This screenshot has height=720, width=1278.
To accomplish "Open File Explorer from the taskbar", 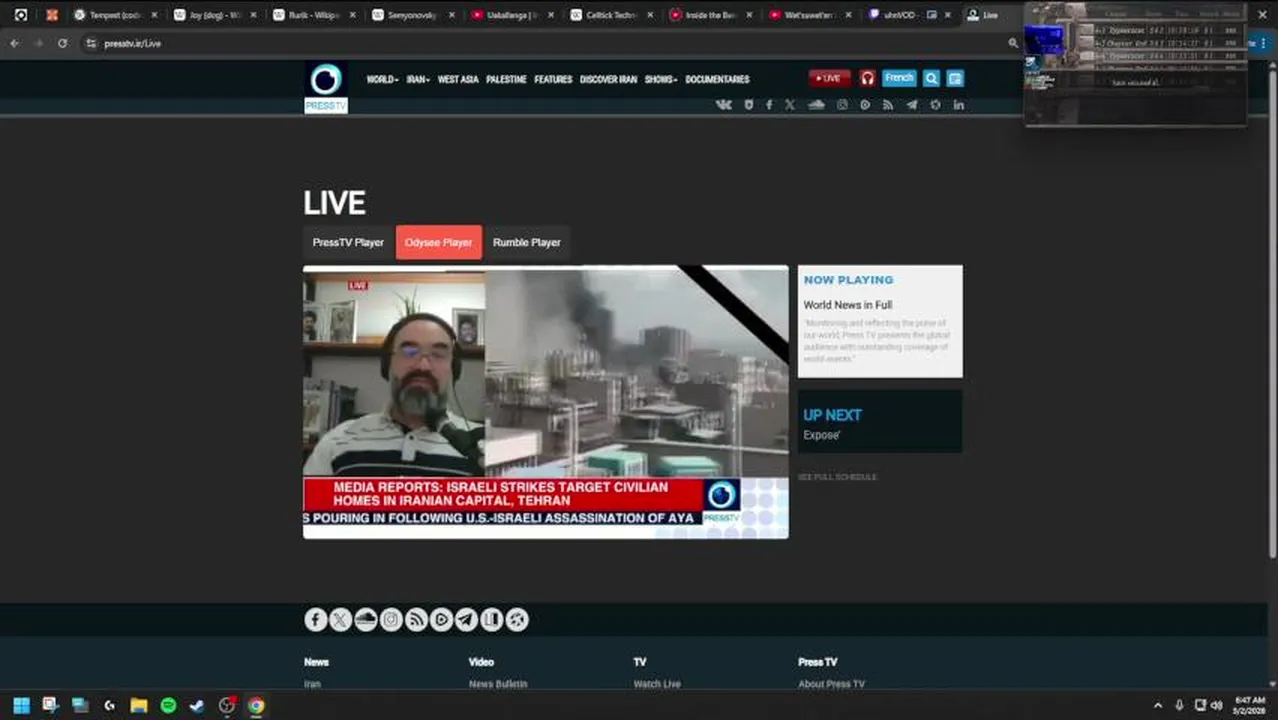I will coord(139,705).
